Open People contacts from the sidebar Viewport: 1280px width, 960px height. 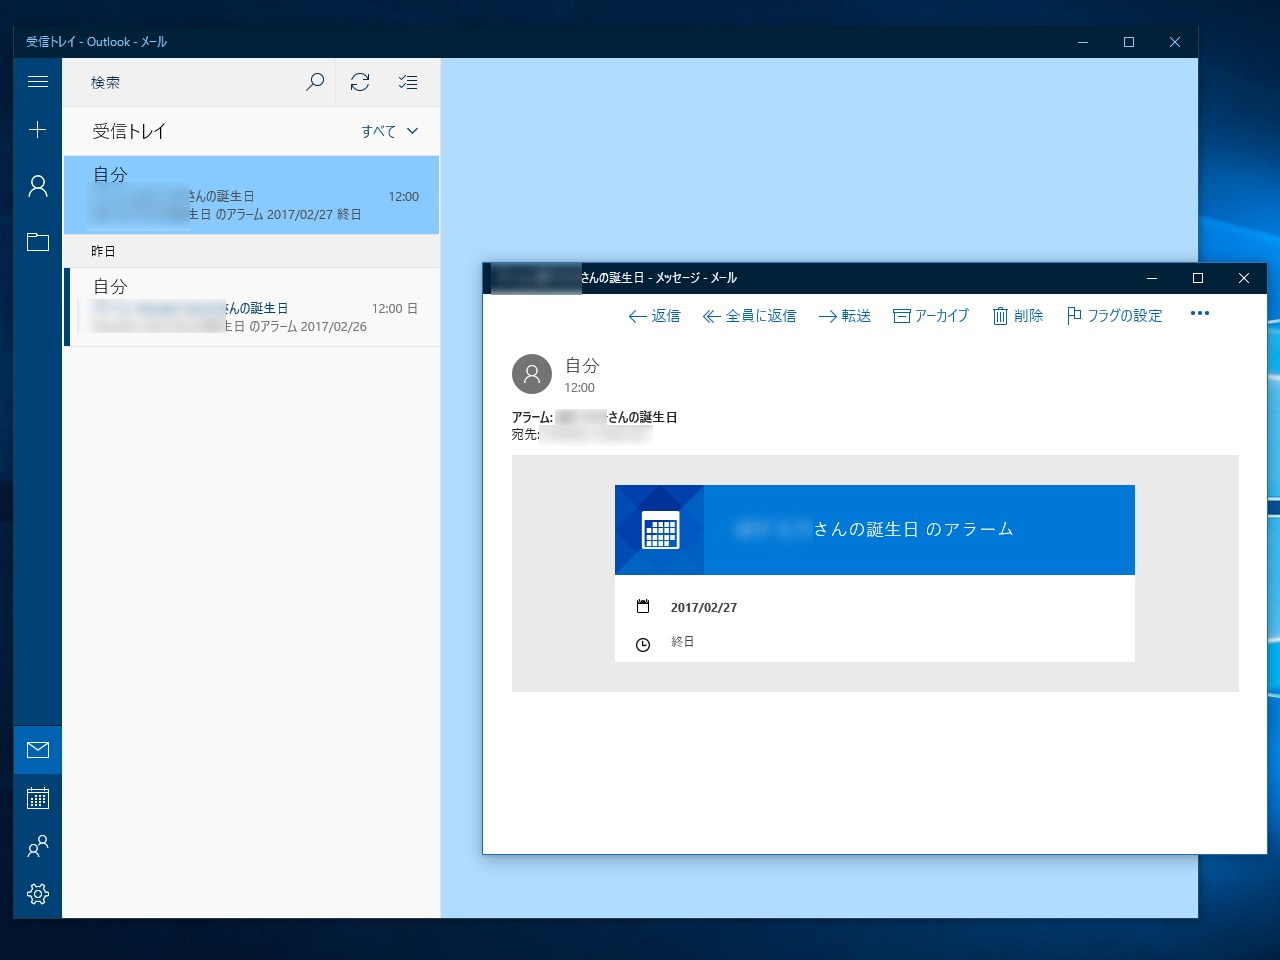[37, 847]
